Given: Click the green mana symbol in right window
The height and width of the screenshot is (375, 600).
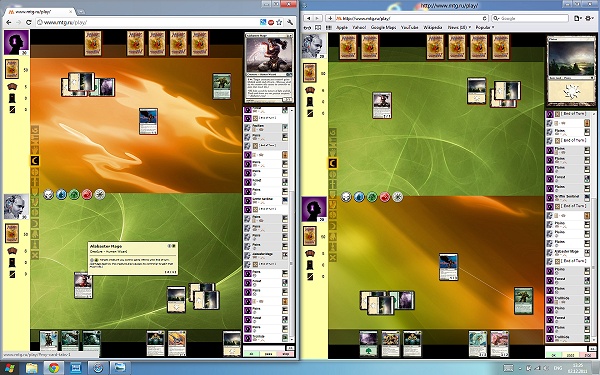Looking at the screenshot, I should pyautogui.click(x=372, y=197).
